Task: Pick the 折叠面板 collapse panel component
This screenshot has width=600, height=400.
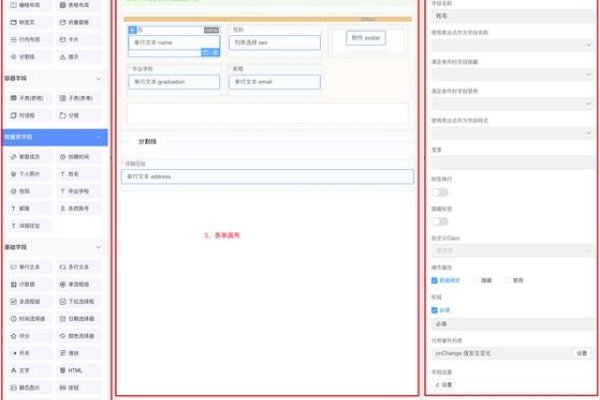Action: pos(79,22)
